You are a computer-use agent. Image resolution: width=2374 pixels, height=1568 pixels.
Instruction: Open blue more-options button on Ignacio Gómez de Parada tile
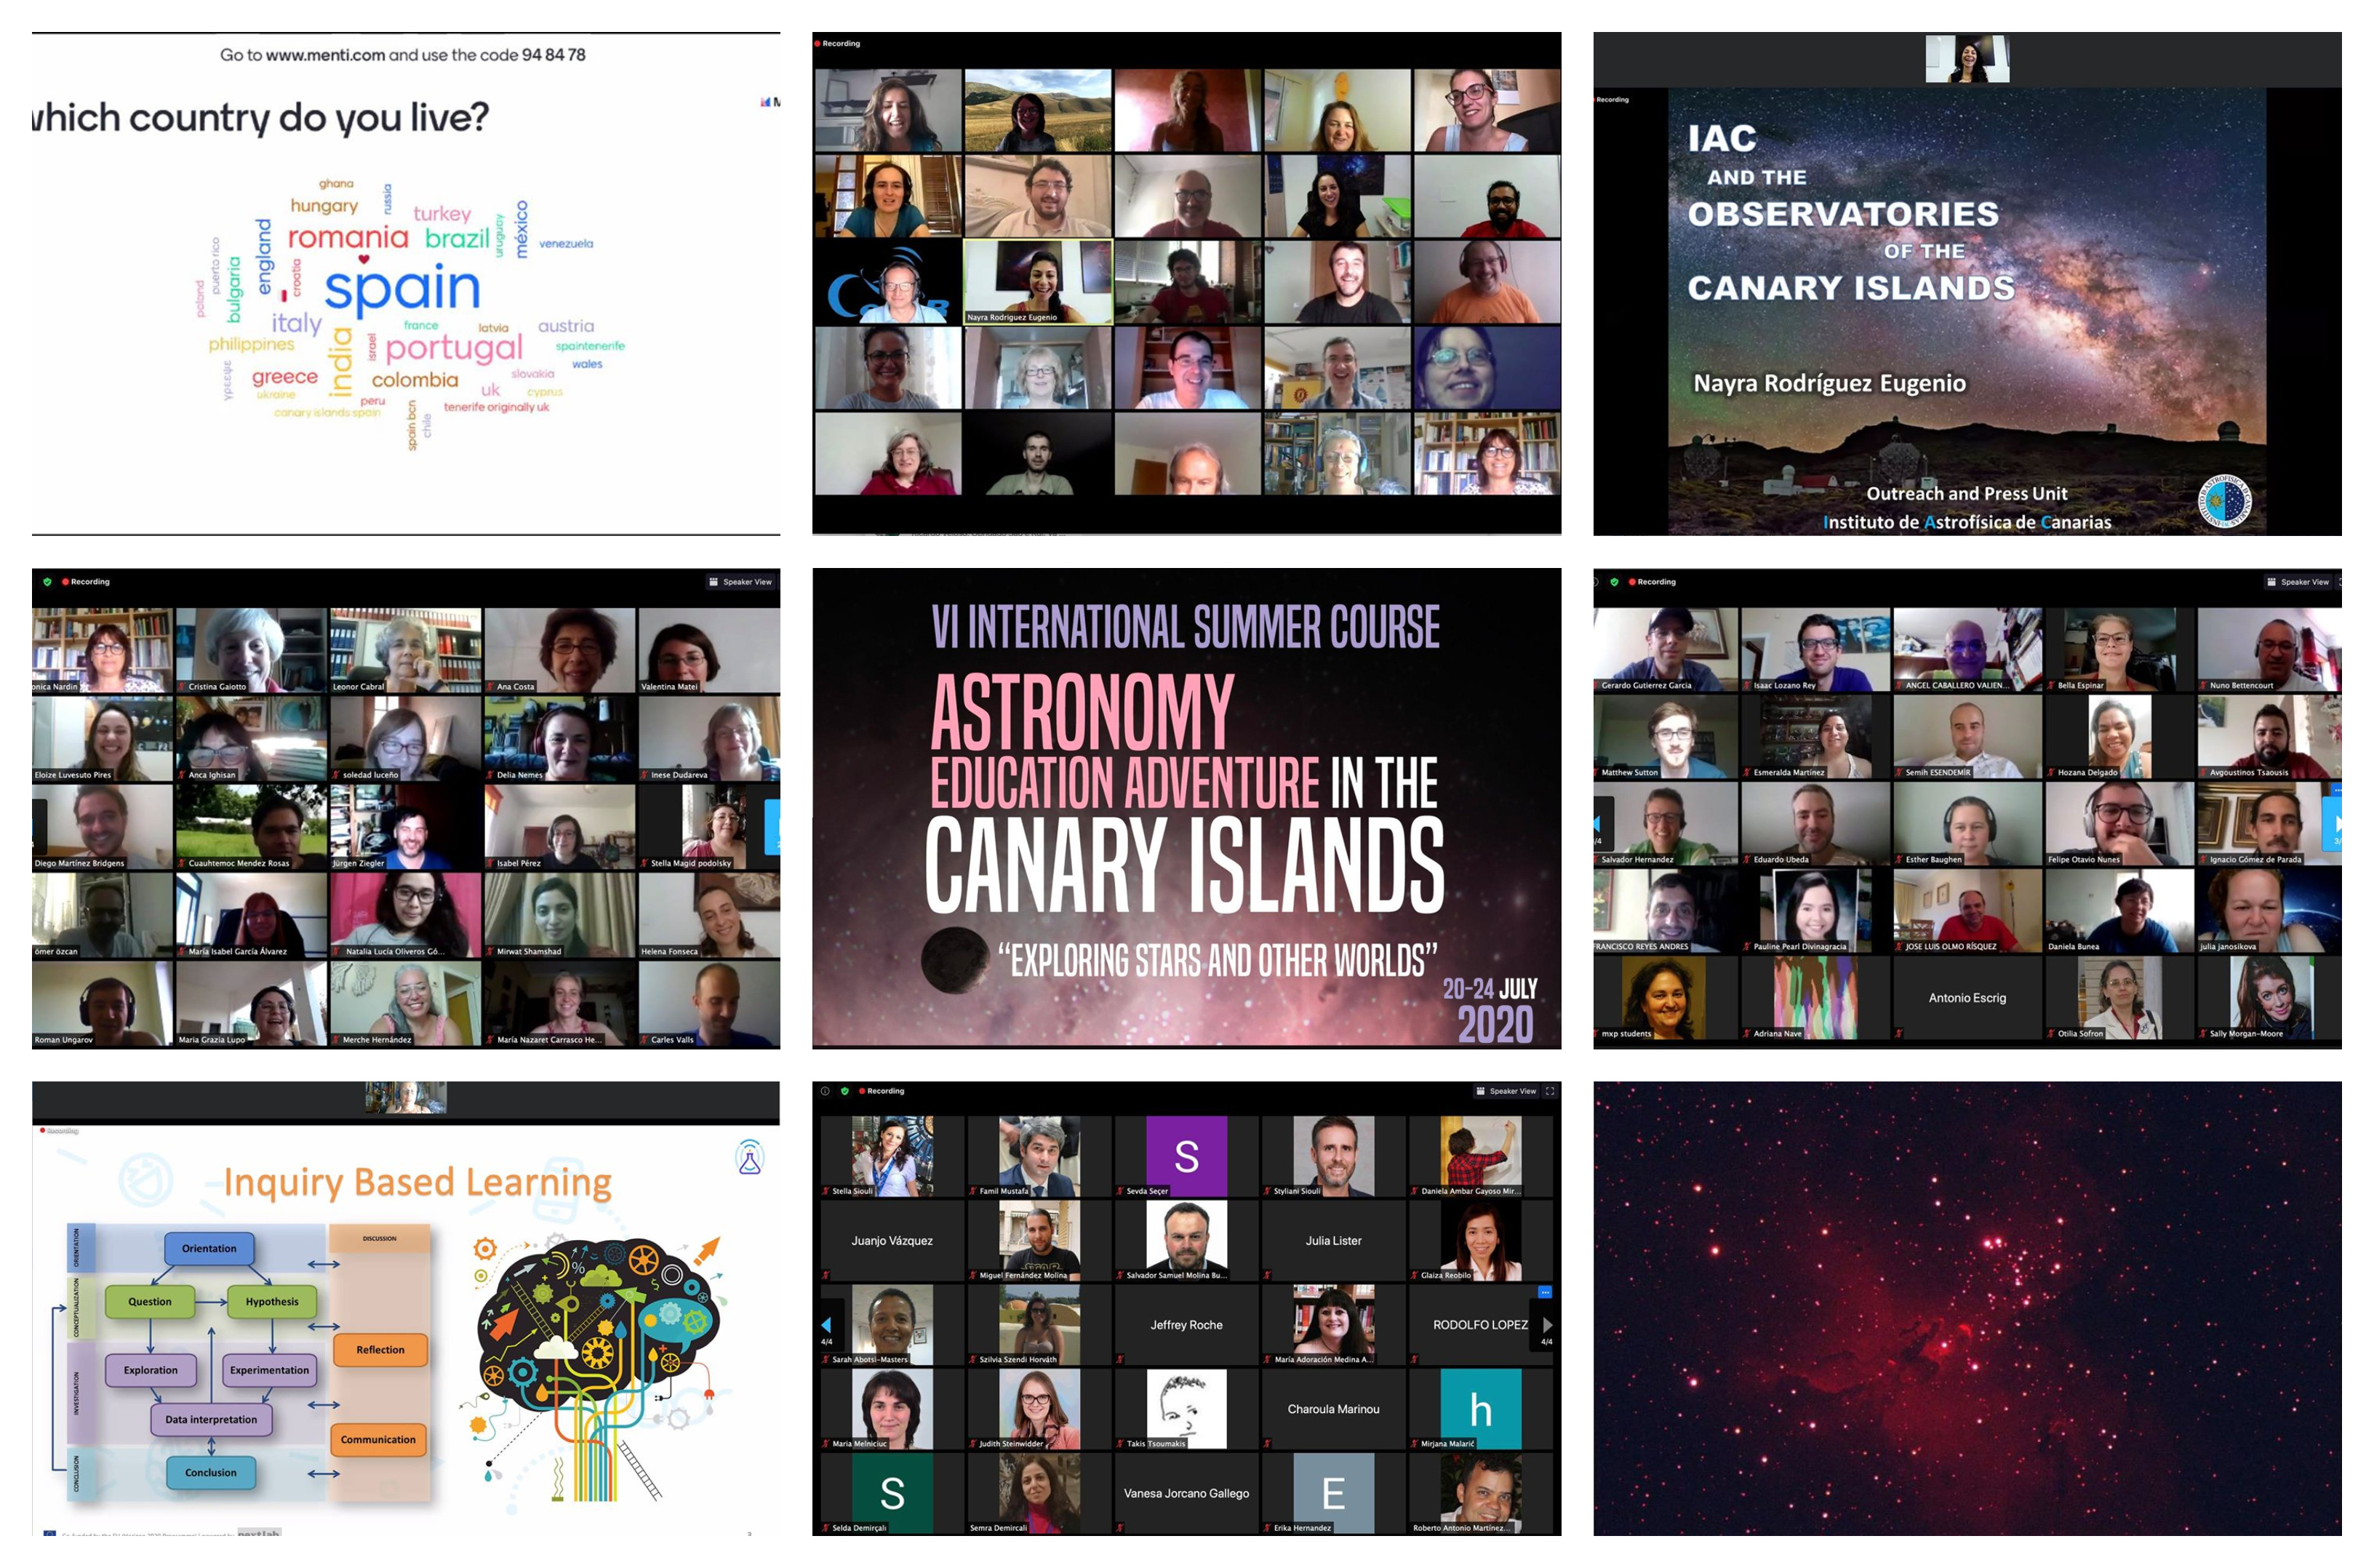click(2336, 790)
